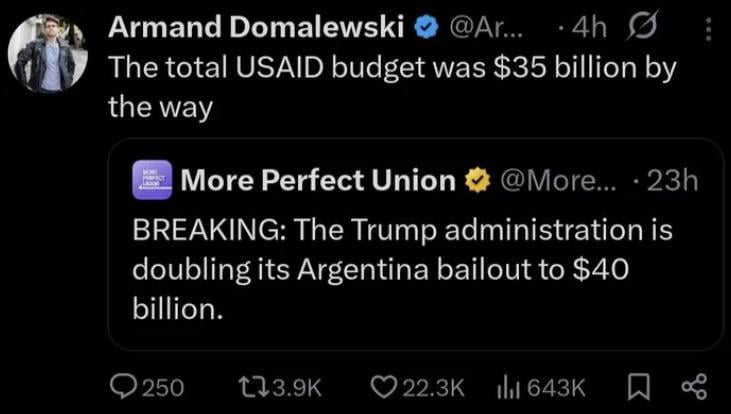Click the Armand Domalewski display name
The height and width of the screenshot is (414, 731).
pos(255,31)
